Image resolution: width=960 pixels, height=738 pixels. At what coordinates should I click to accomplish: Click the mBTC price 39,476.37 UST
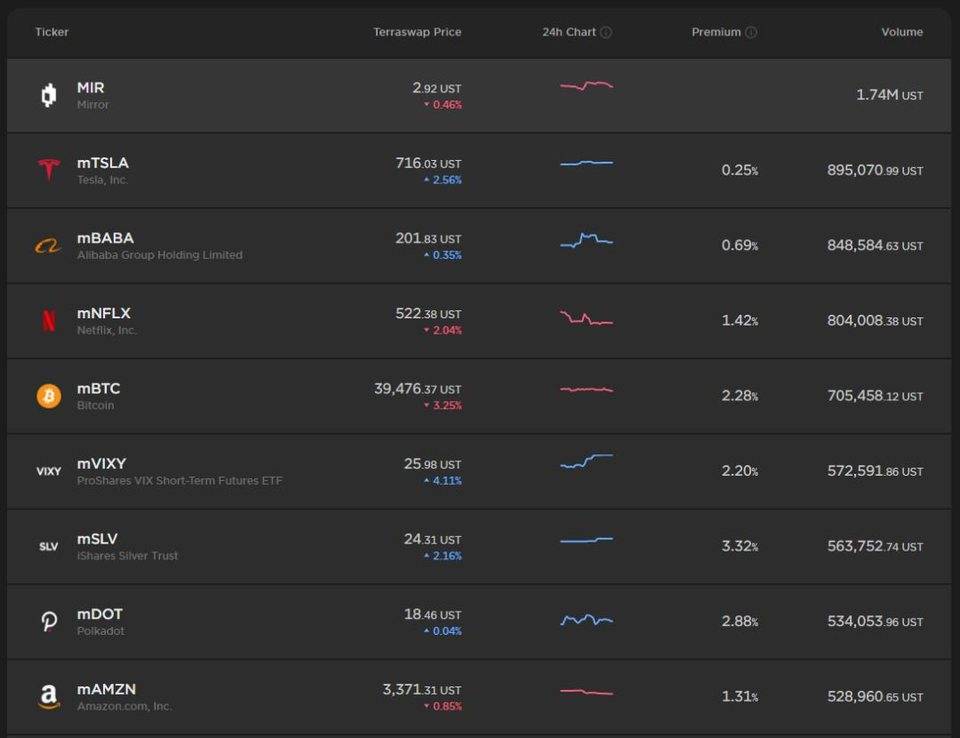(x=418, y=388)
